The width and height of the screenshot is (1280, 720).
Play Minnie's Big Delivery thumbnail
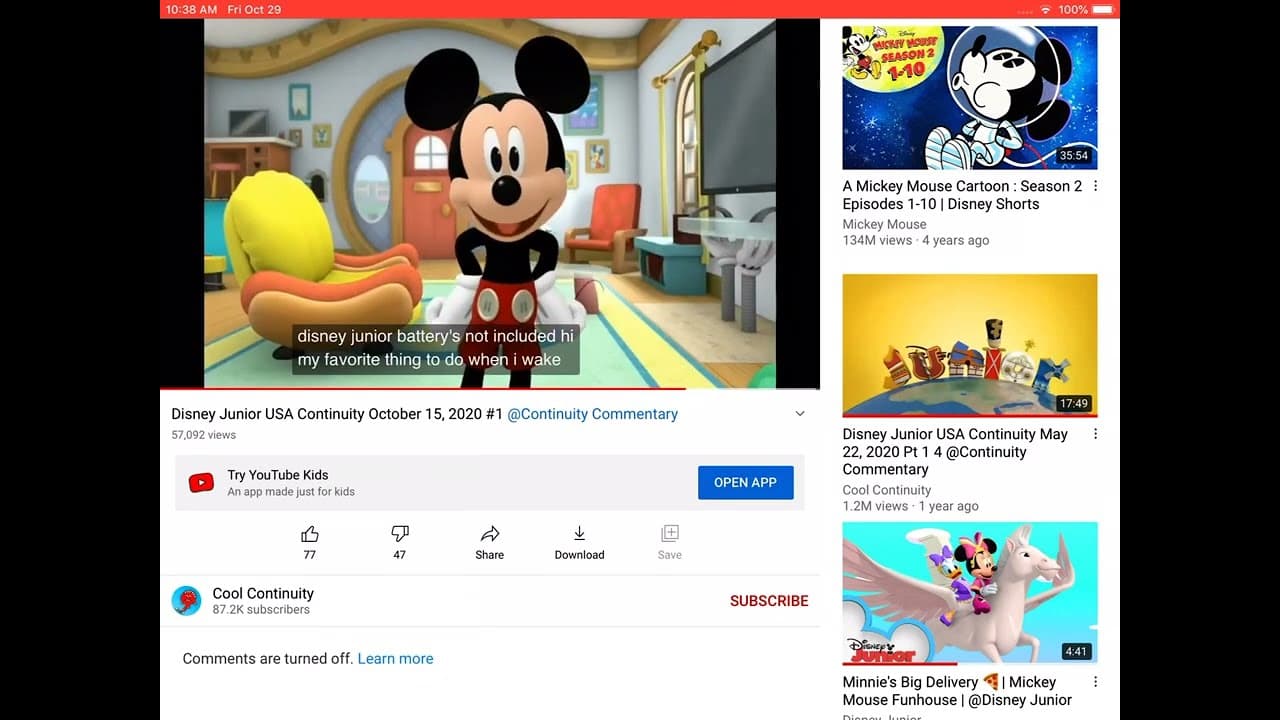coord(970,593)
